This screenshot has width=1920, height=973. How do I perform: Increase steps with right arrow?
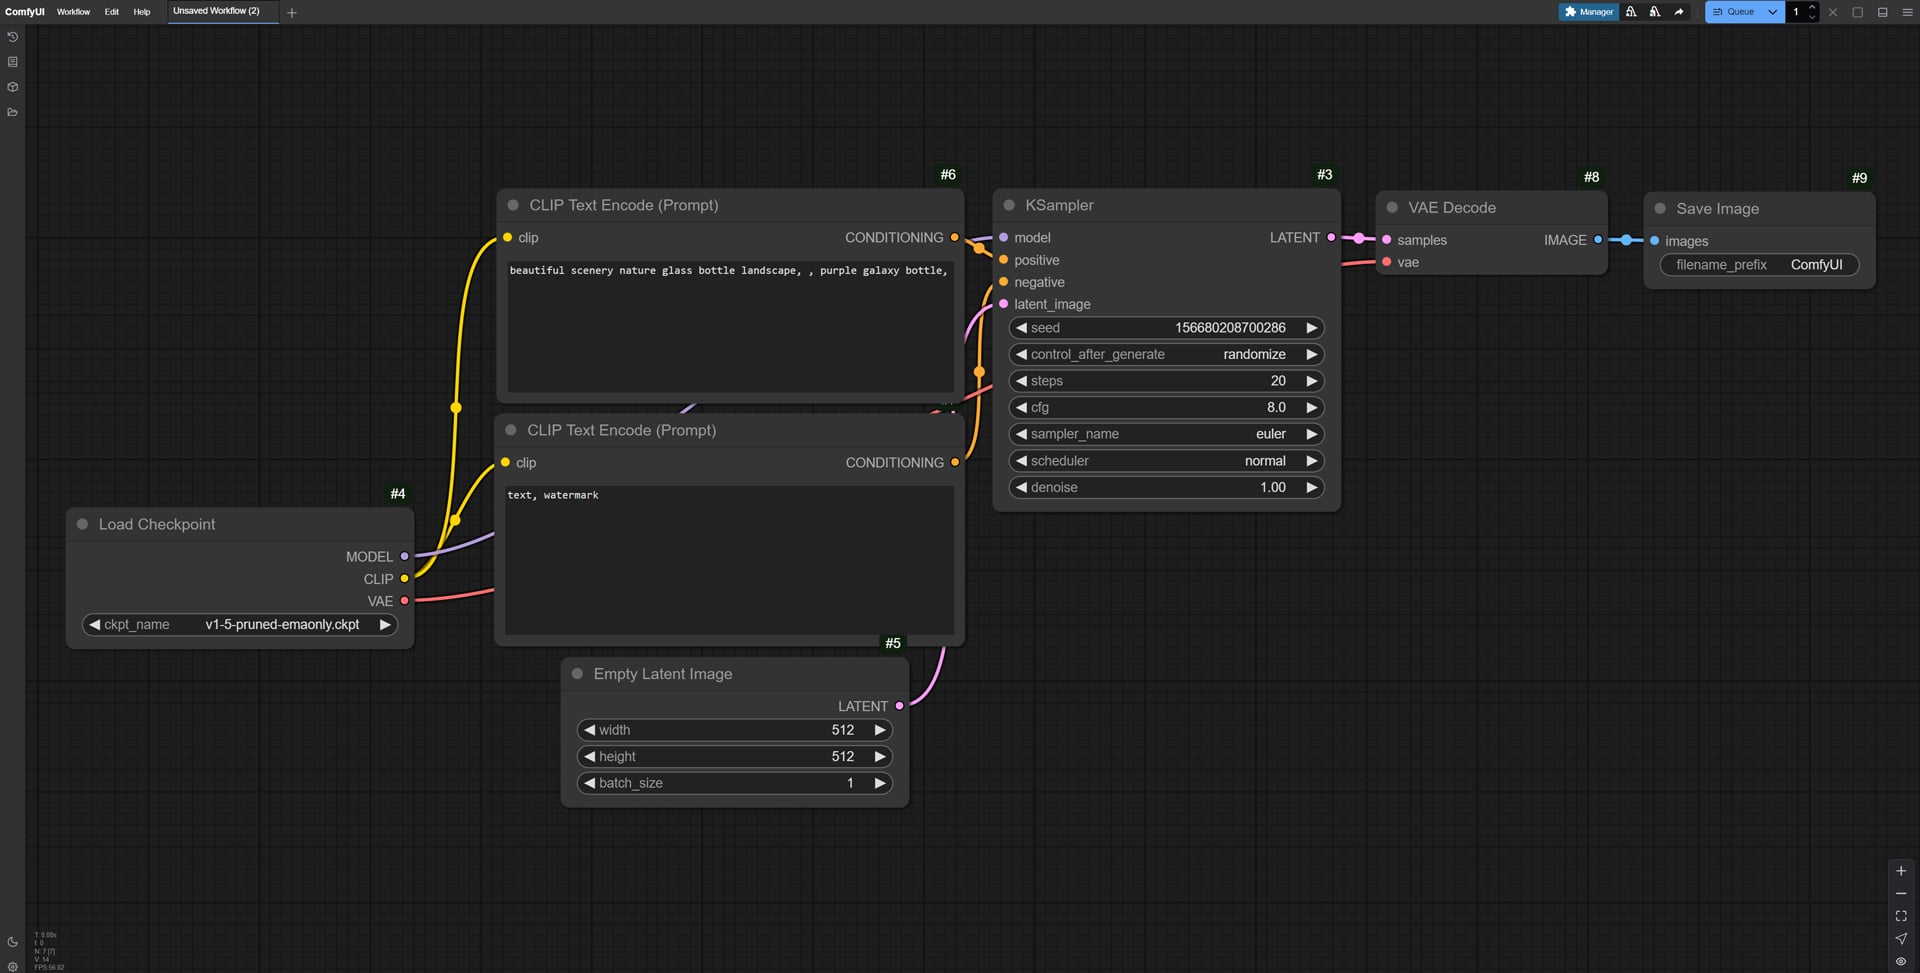(x=1311, y=381)
